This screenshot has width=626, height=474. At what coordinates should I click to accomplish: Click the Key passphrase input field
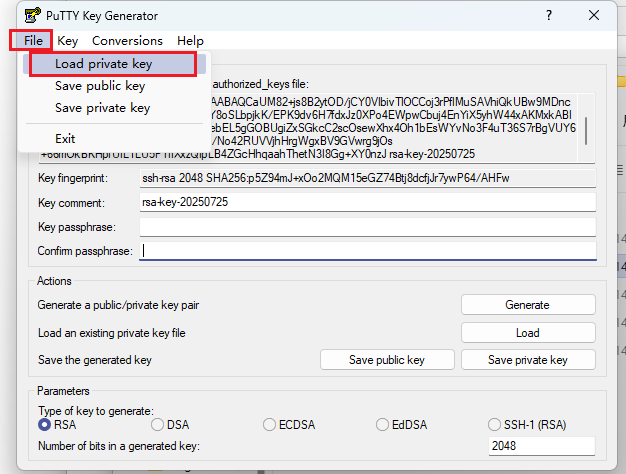click(368, 227)
